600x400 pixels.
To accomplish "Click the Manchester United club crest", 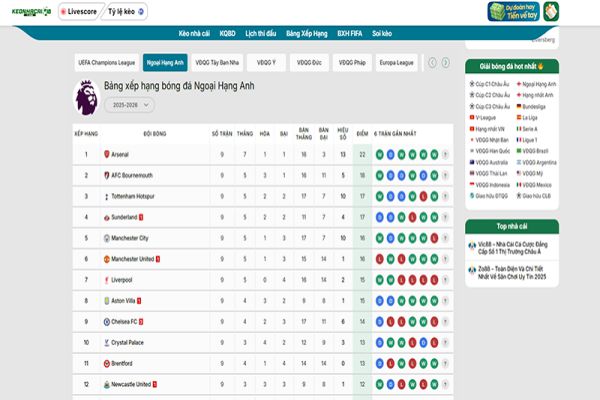I will click(x=109, y=258).
